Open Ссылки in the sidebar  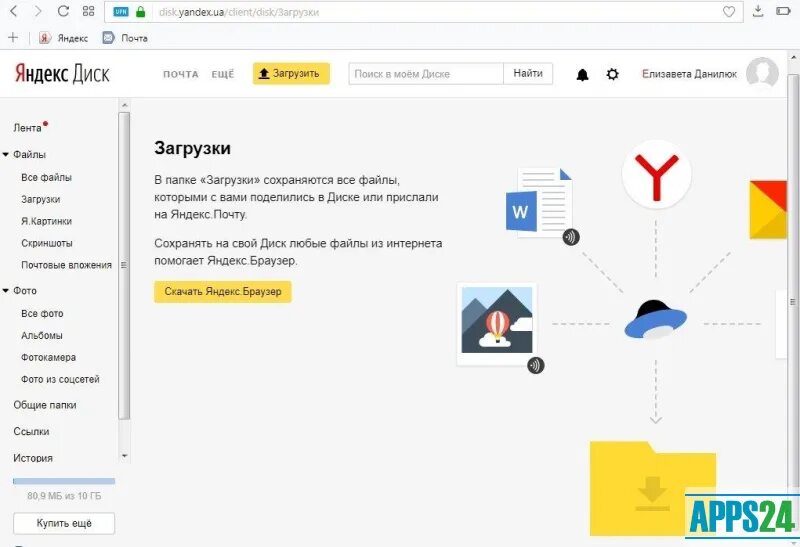(x=32, y=432)
